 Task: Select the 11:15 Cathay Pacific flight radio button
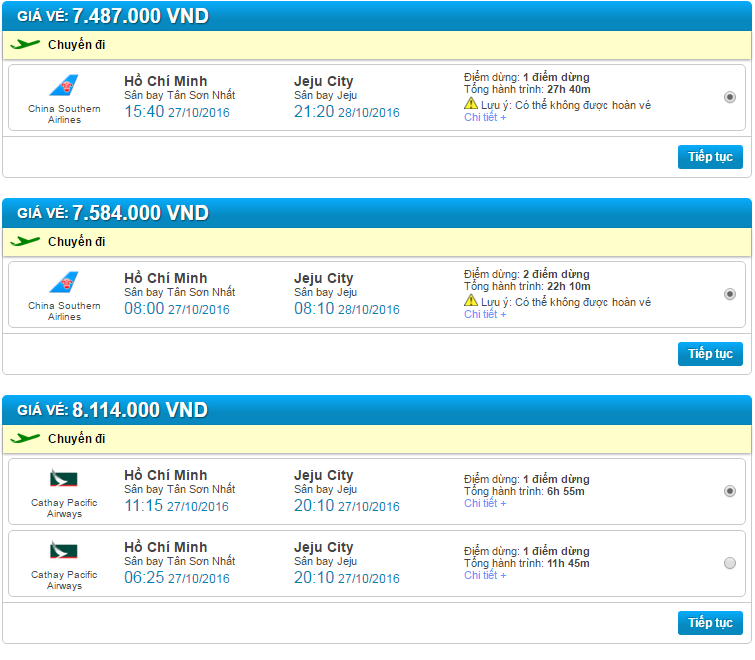[729, 491]
